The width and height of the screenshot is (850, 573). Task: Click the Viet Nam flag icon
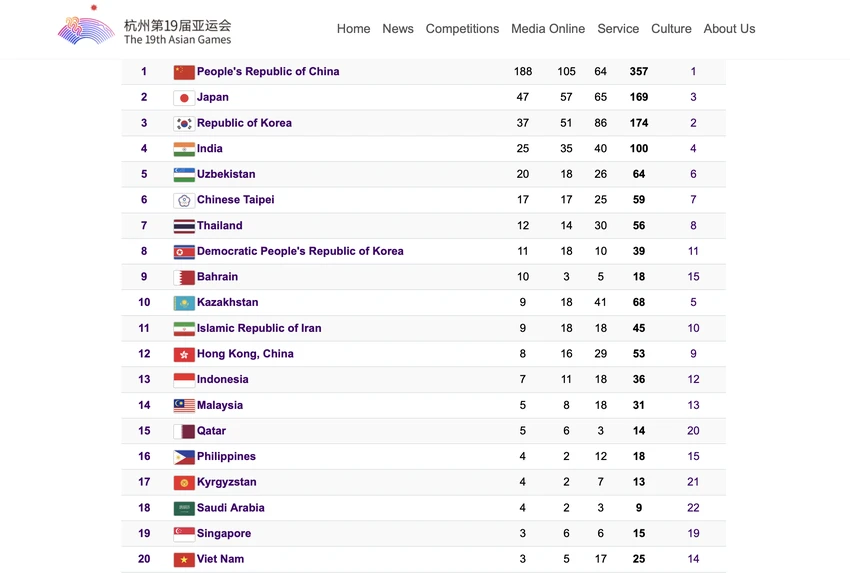coord(184,559)
